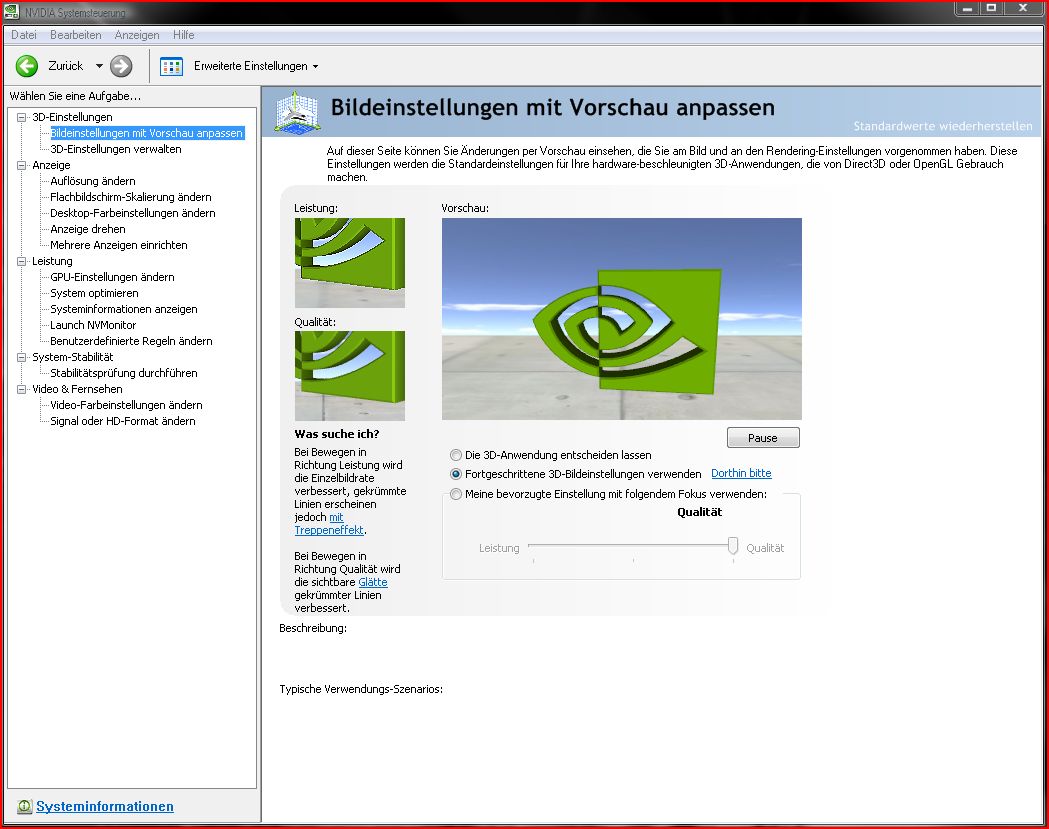The image size is (1049, 829).
Task: Select 'Bildeinstellungen mit Vorschau anpassen' tree item
Action: [147, 133]
